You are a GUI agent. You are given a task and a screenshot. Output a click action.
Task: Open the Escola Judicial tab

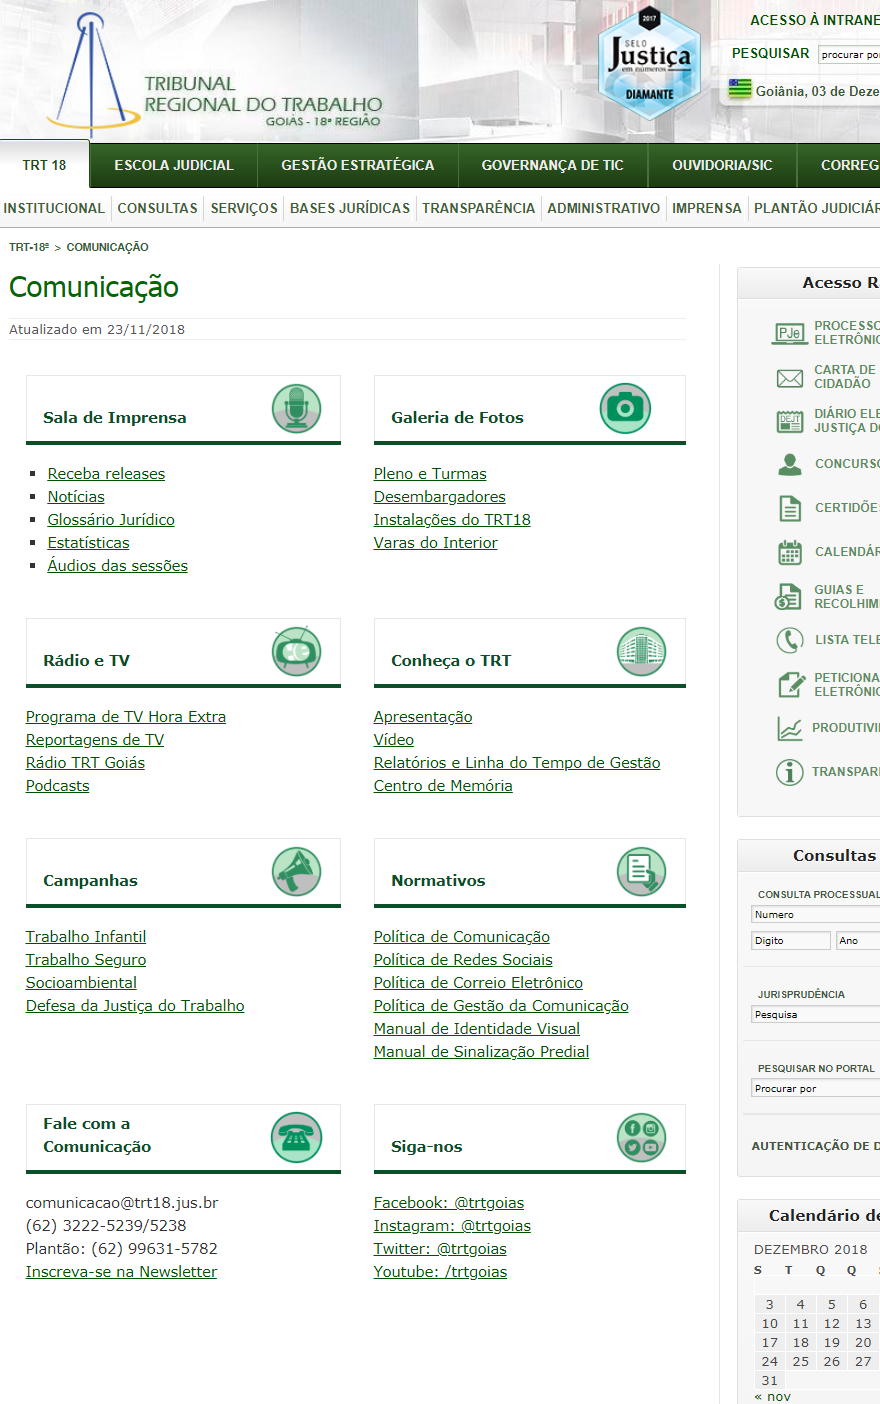pos(174,165)
